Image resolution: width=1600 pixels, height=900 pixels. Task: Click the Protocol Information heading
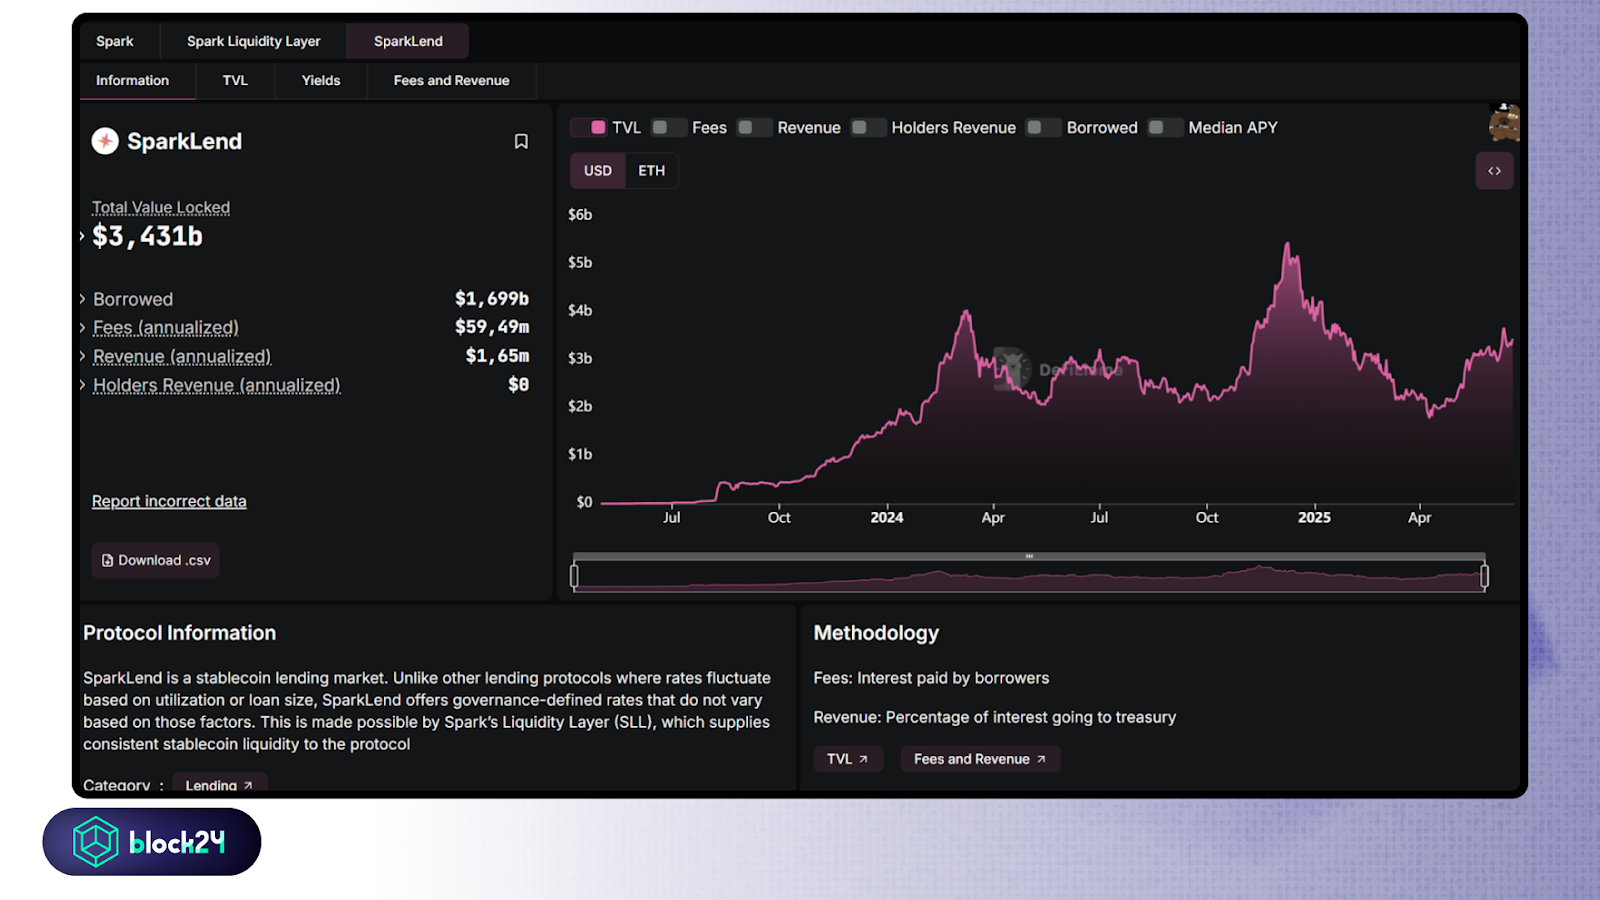180,633
